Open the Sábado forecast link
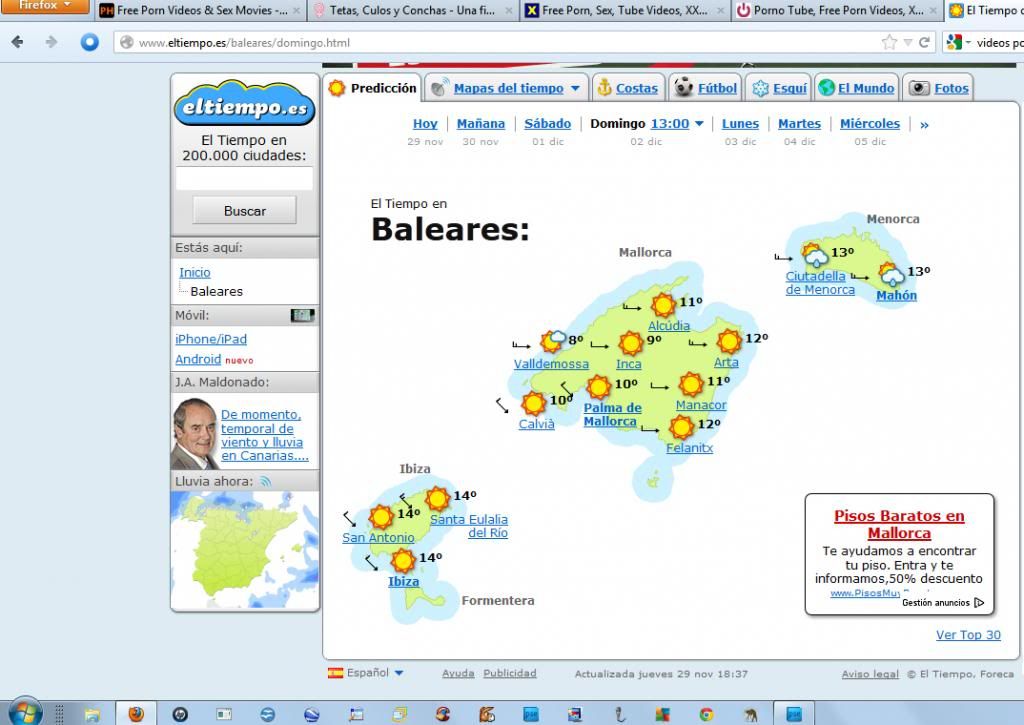Screen dimensions: 1024x725 (547, 123)
